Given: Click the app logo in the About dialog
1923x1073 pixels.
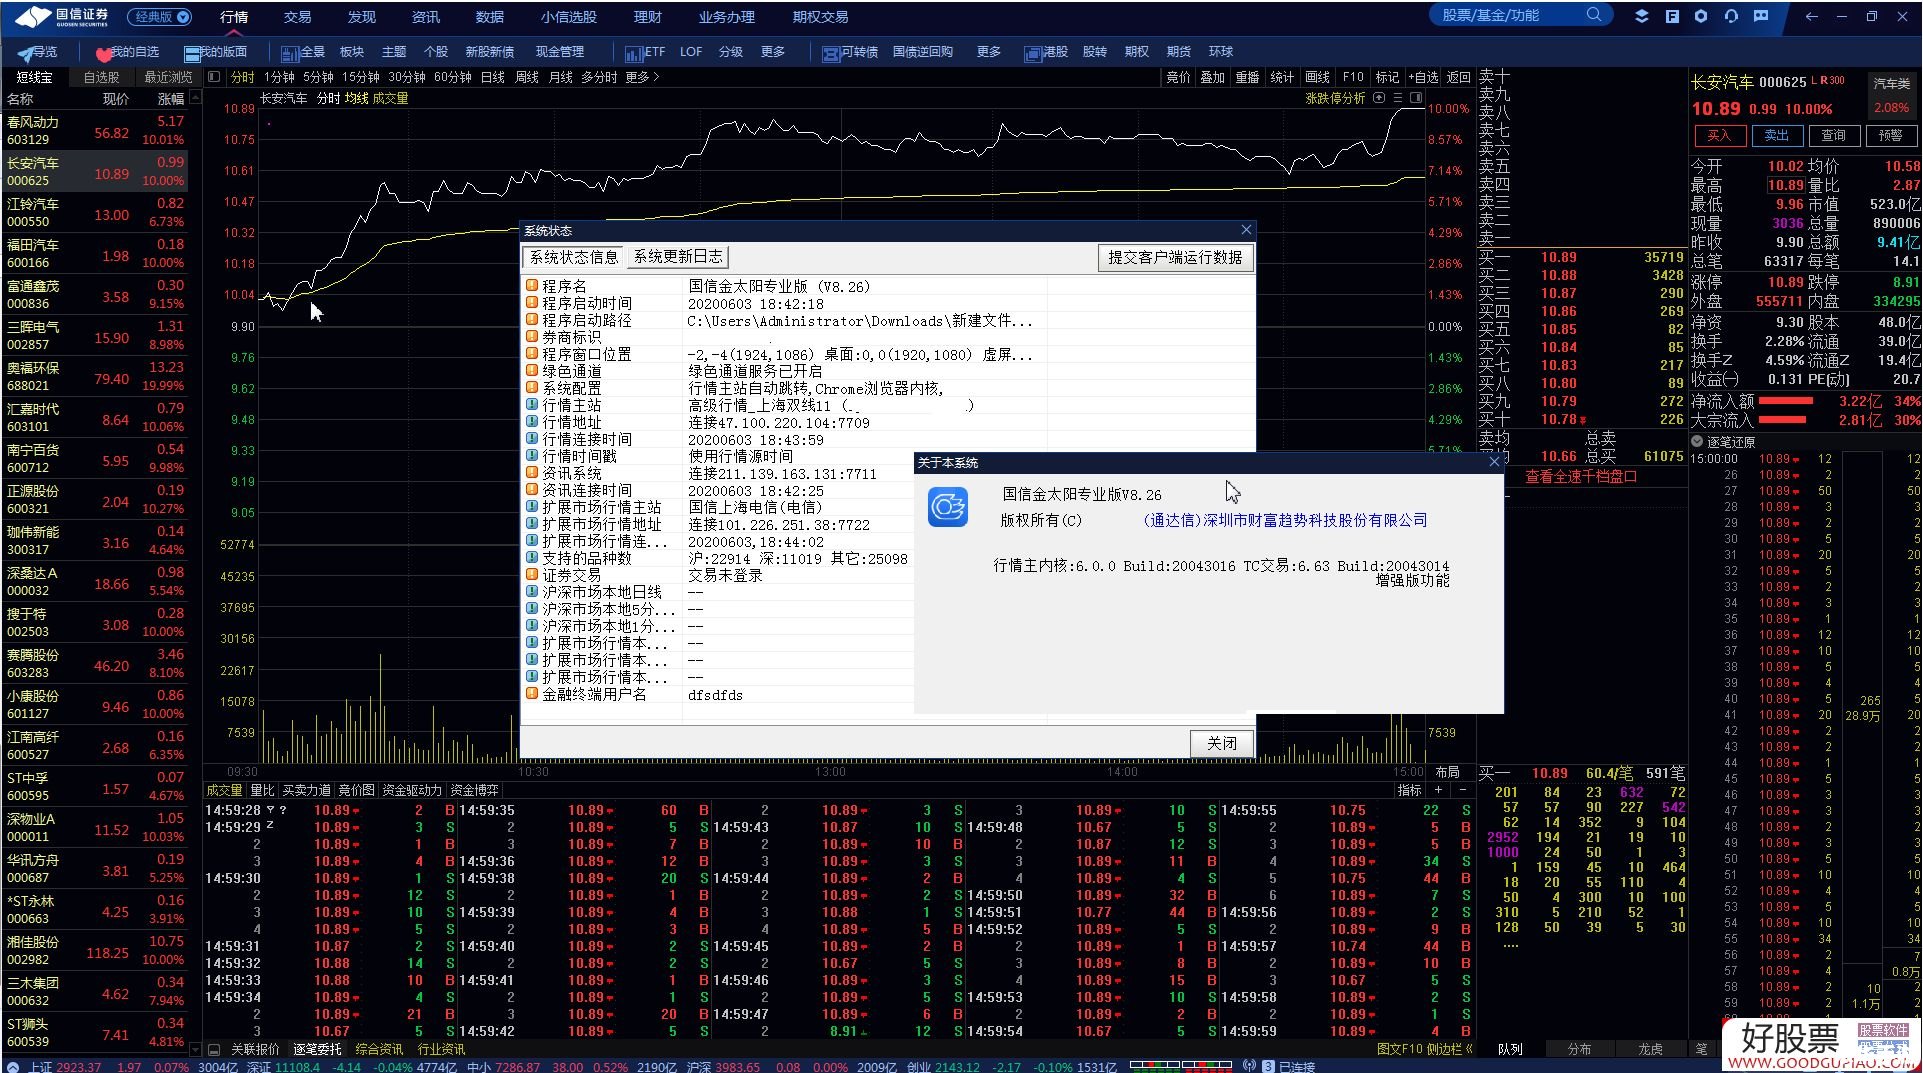Looking at the screenshot, I should tap(948, 507).
